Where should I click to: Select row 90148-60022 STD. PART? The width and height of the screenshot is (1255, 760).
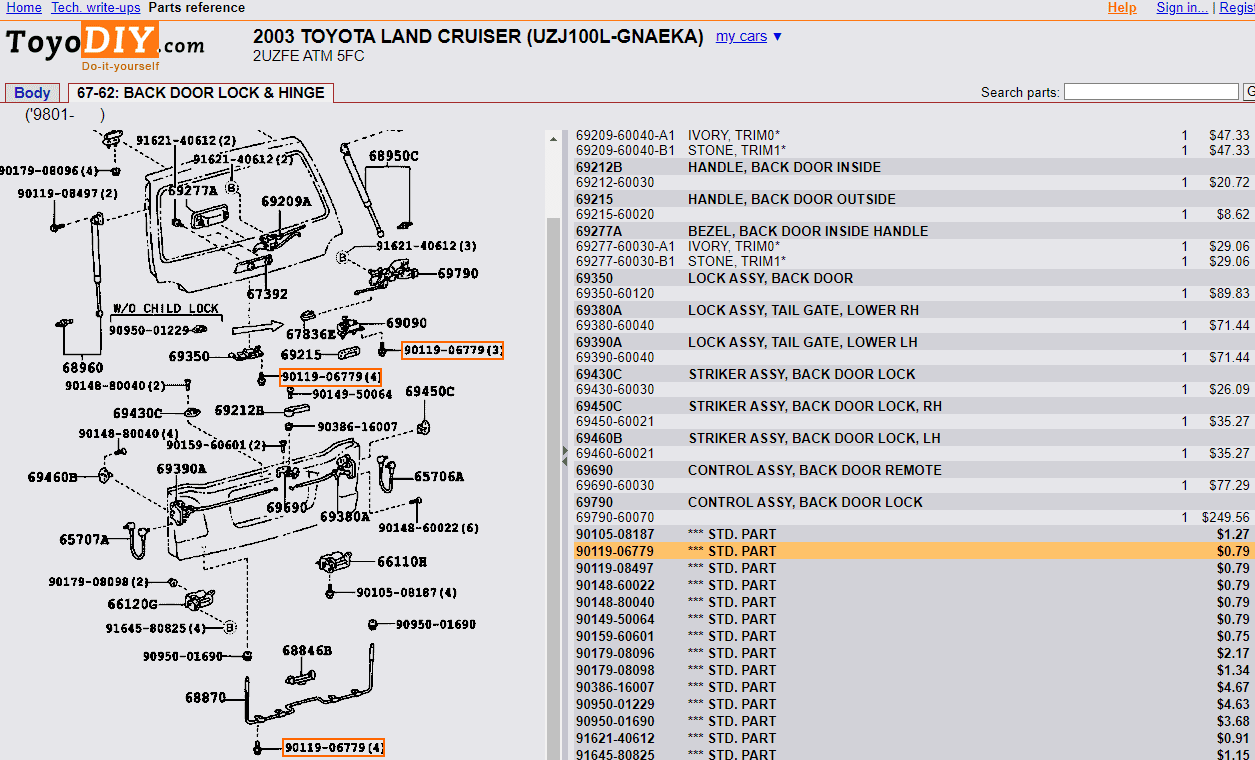click(913, 585)
